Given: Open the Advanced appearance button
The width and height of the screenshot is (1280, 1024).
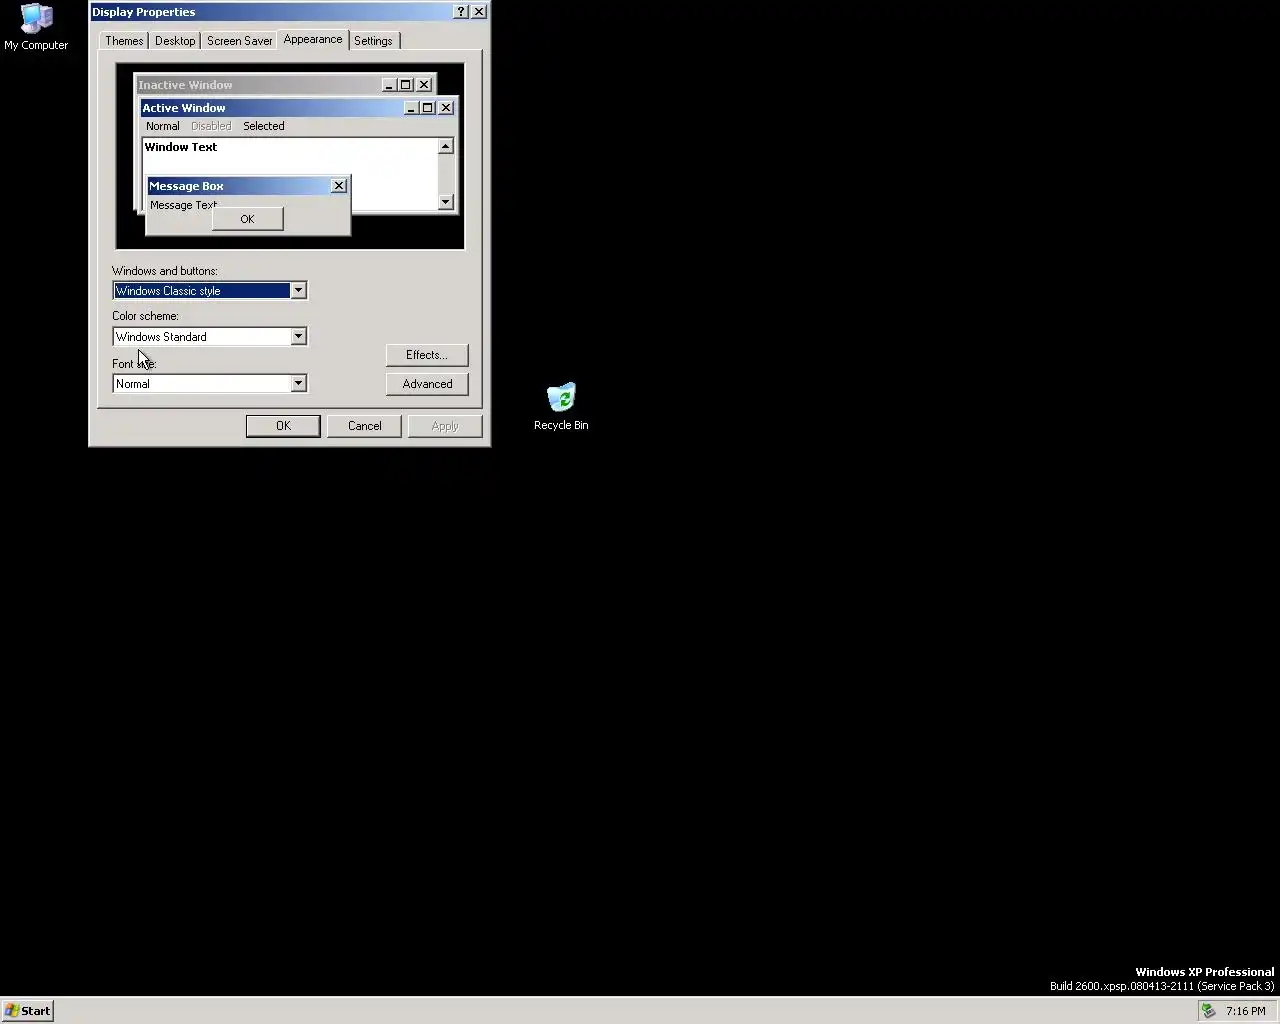Looking at the screenshot, I should pos(427,384).
